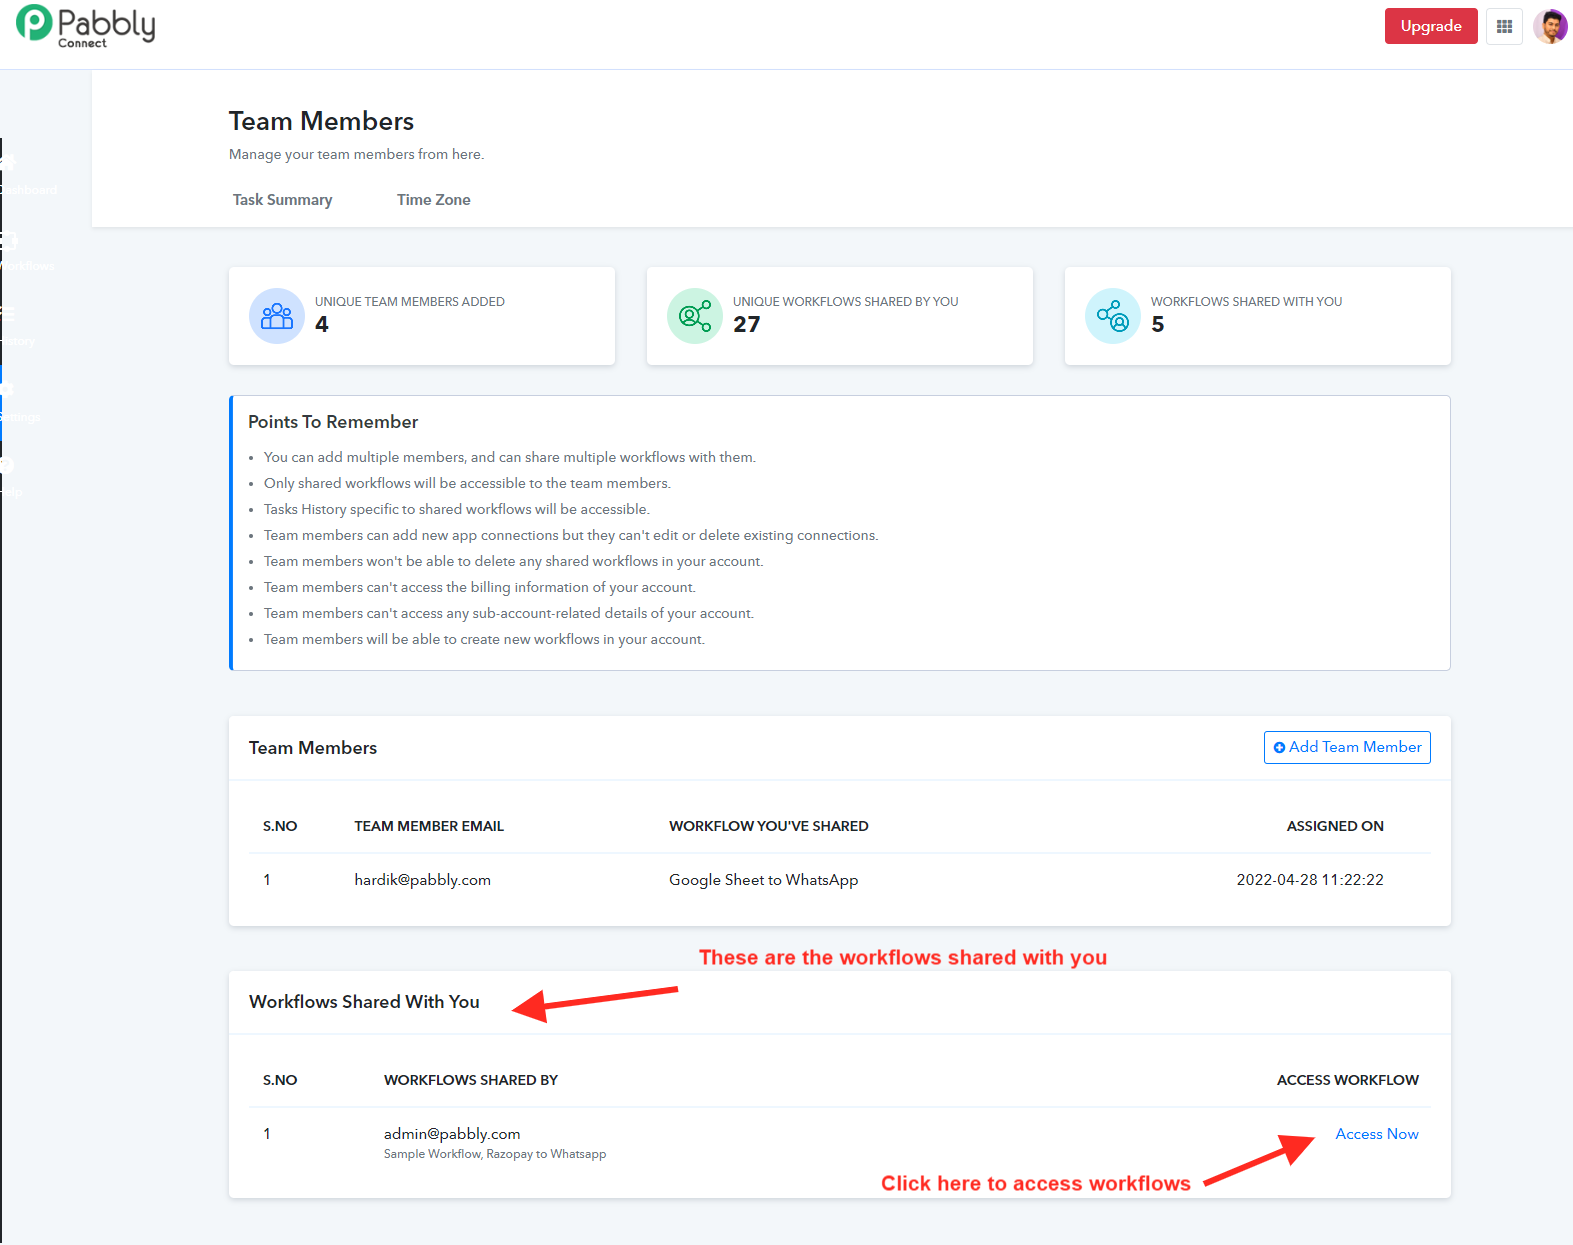This screenshot has height=1245, width=1573.
Task: Open the user profile avatar
Action: tap(1550, 27)
